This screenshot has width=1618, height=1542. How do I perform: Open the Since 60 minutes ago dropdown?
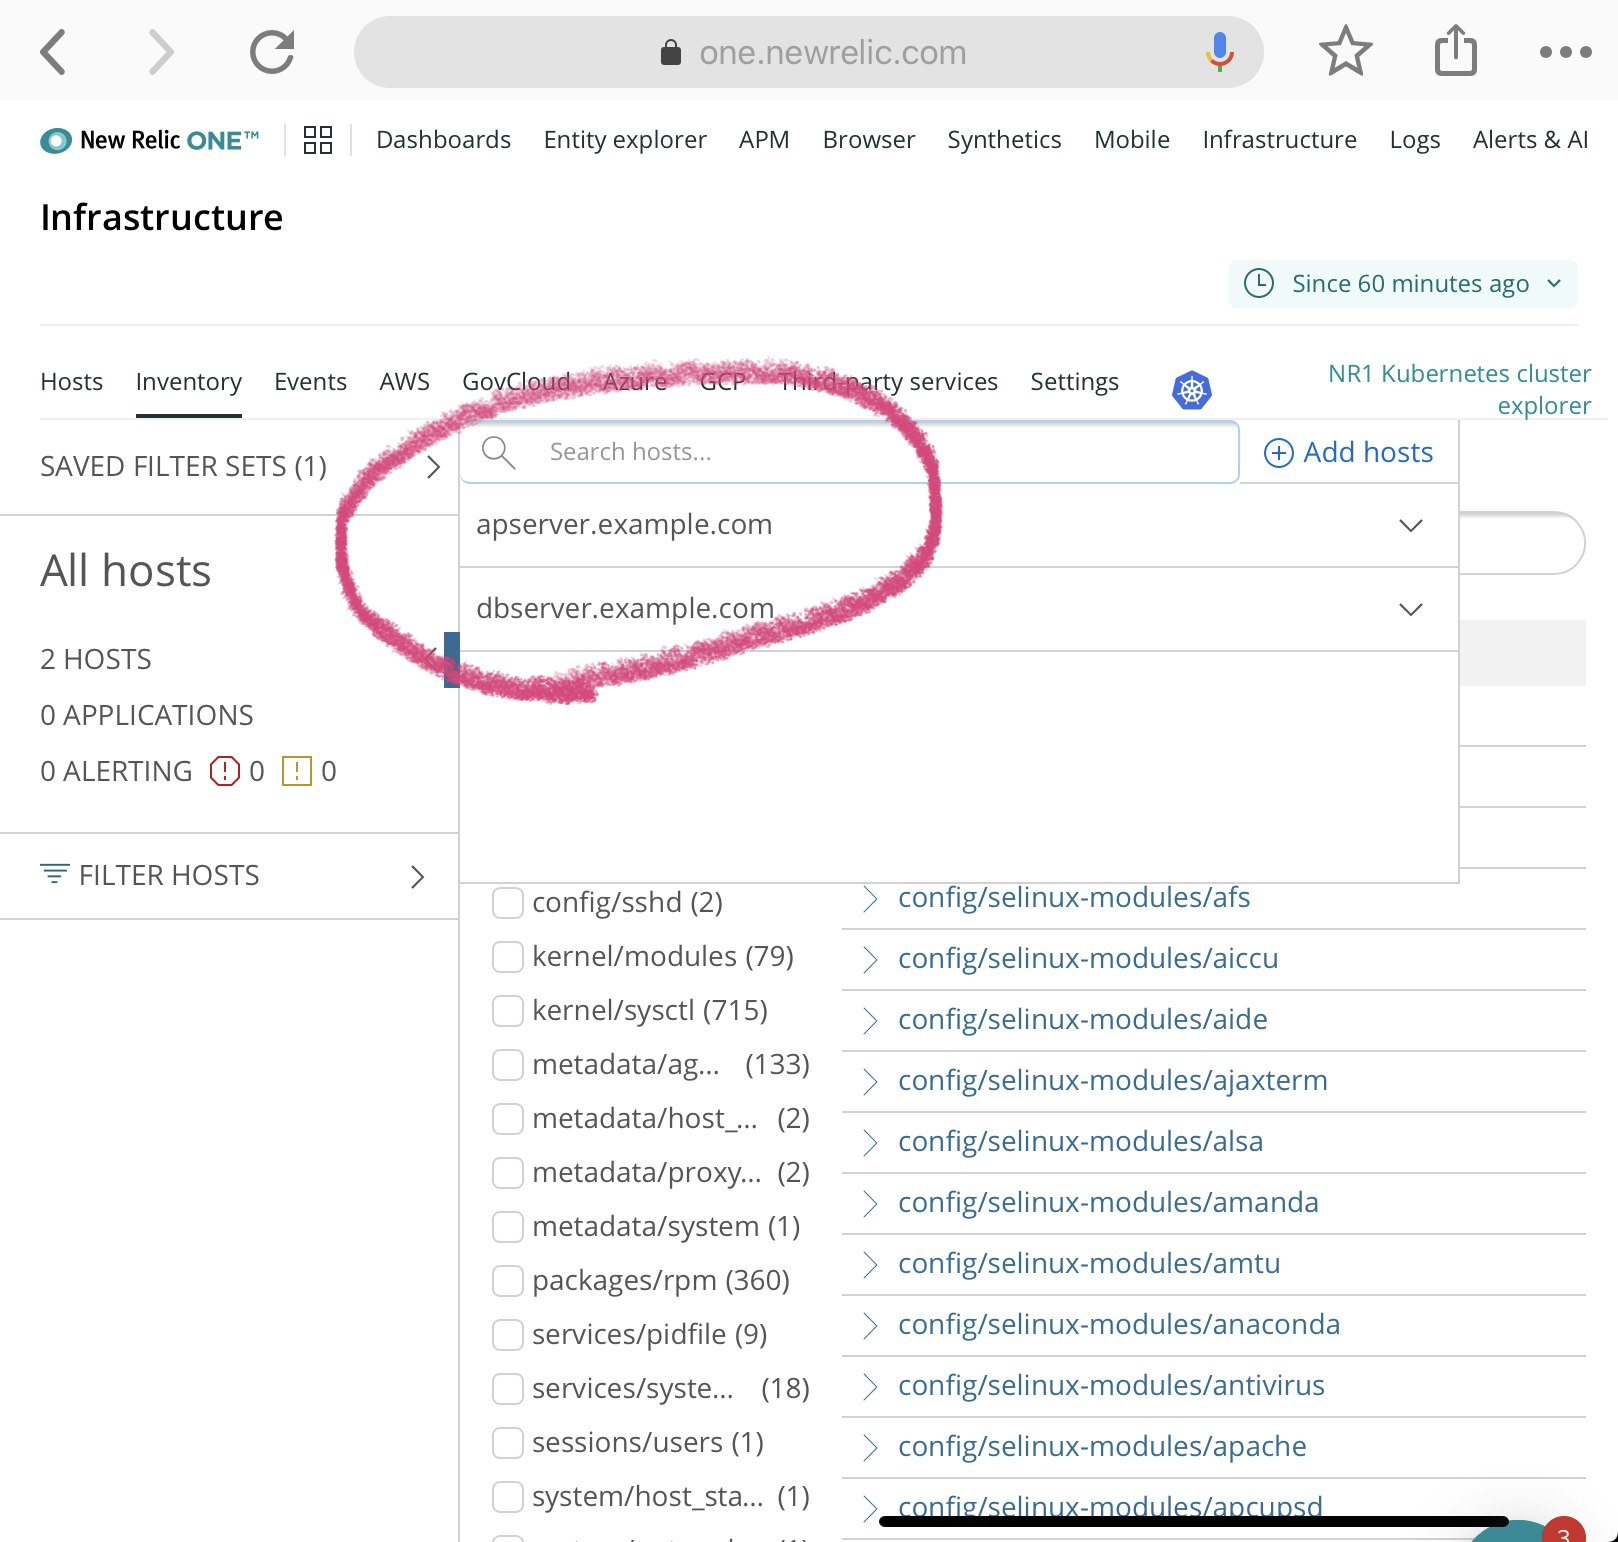(1403, 284)
